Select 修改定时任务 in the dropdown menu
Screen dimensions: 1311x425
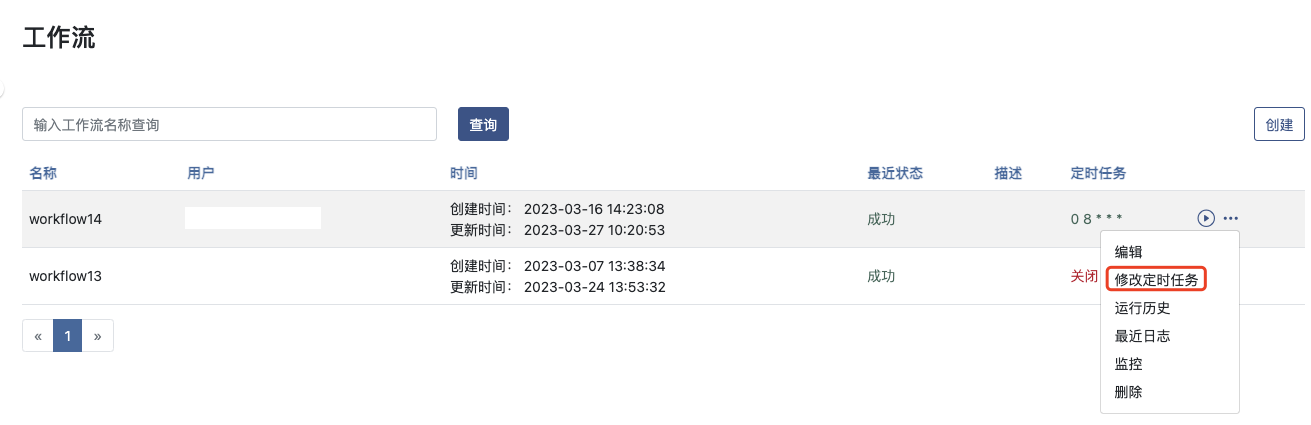(x=1156, y=280)
